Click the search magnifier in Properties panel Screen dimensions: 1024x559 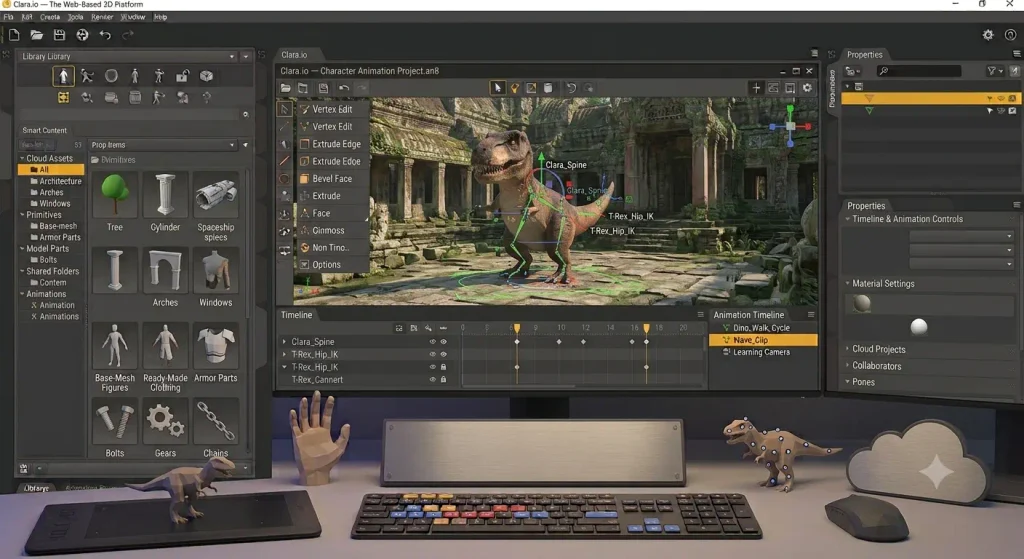tap(884, 71)
